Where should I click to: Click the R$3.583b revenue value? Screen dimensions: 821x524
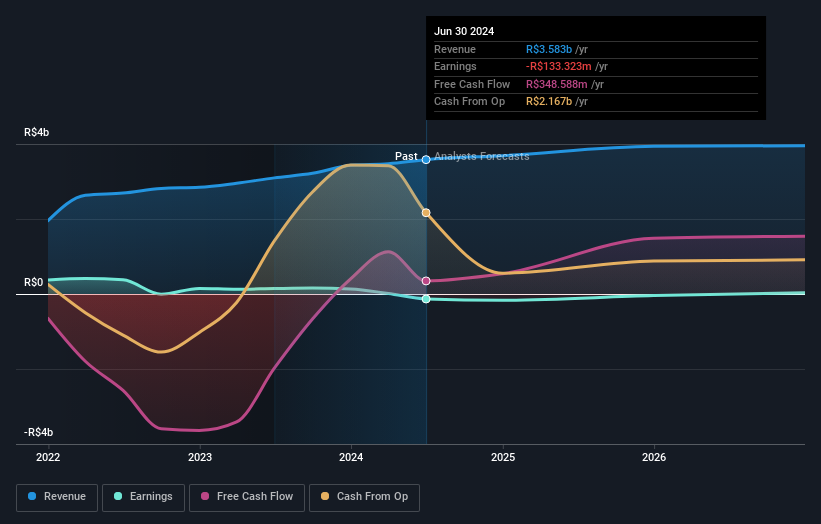pyautogui.click(x=549, y=49)
